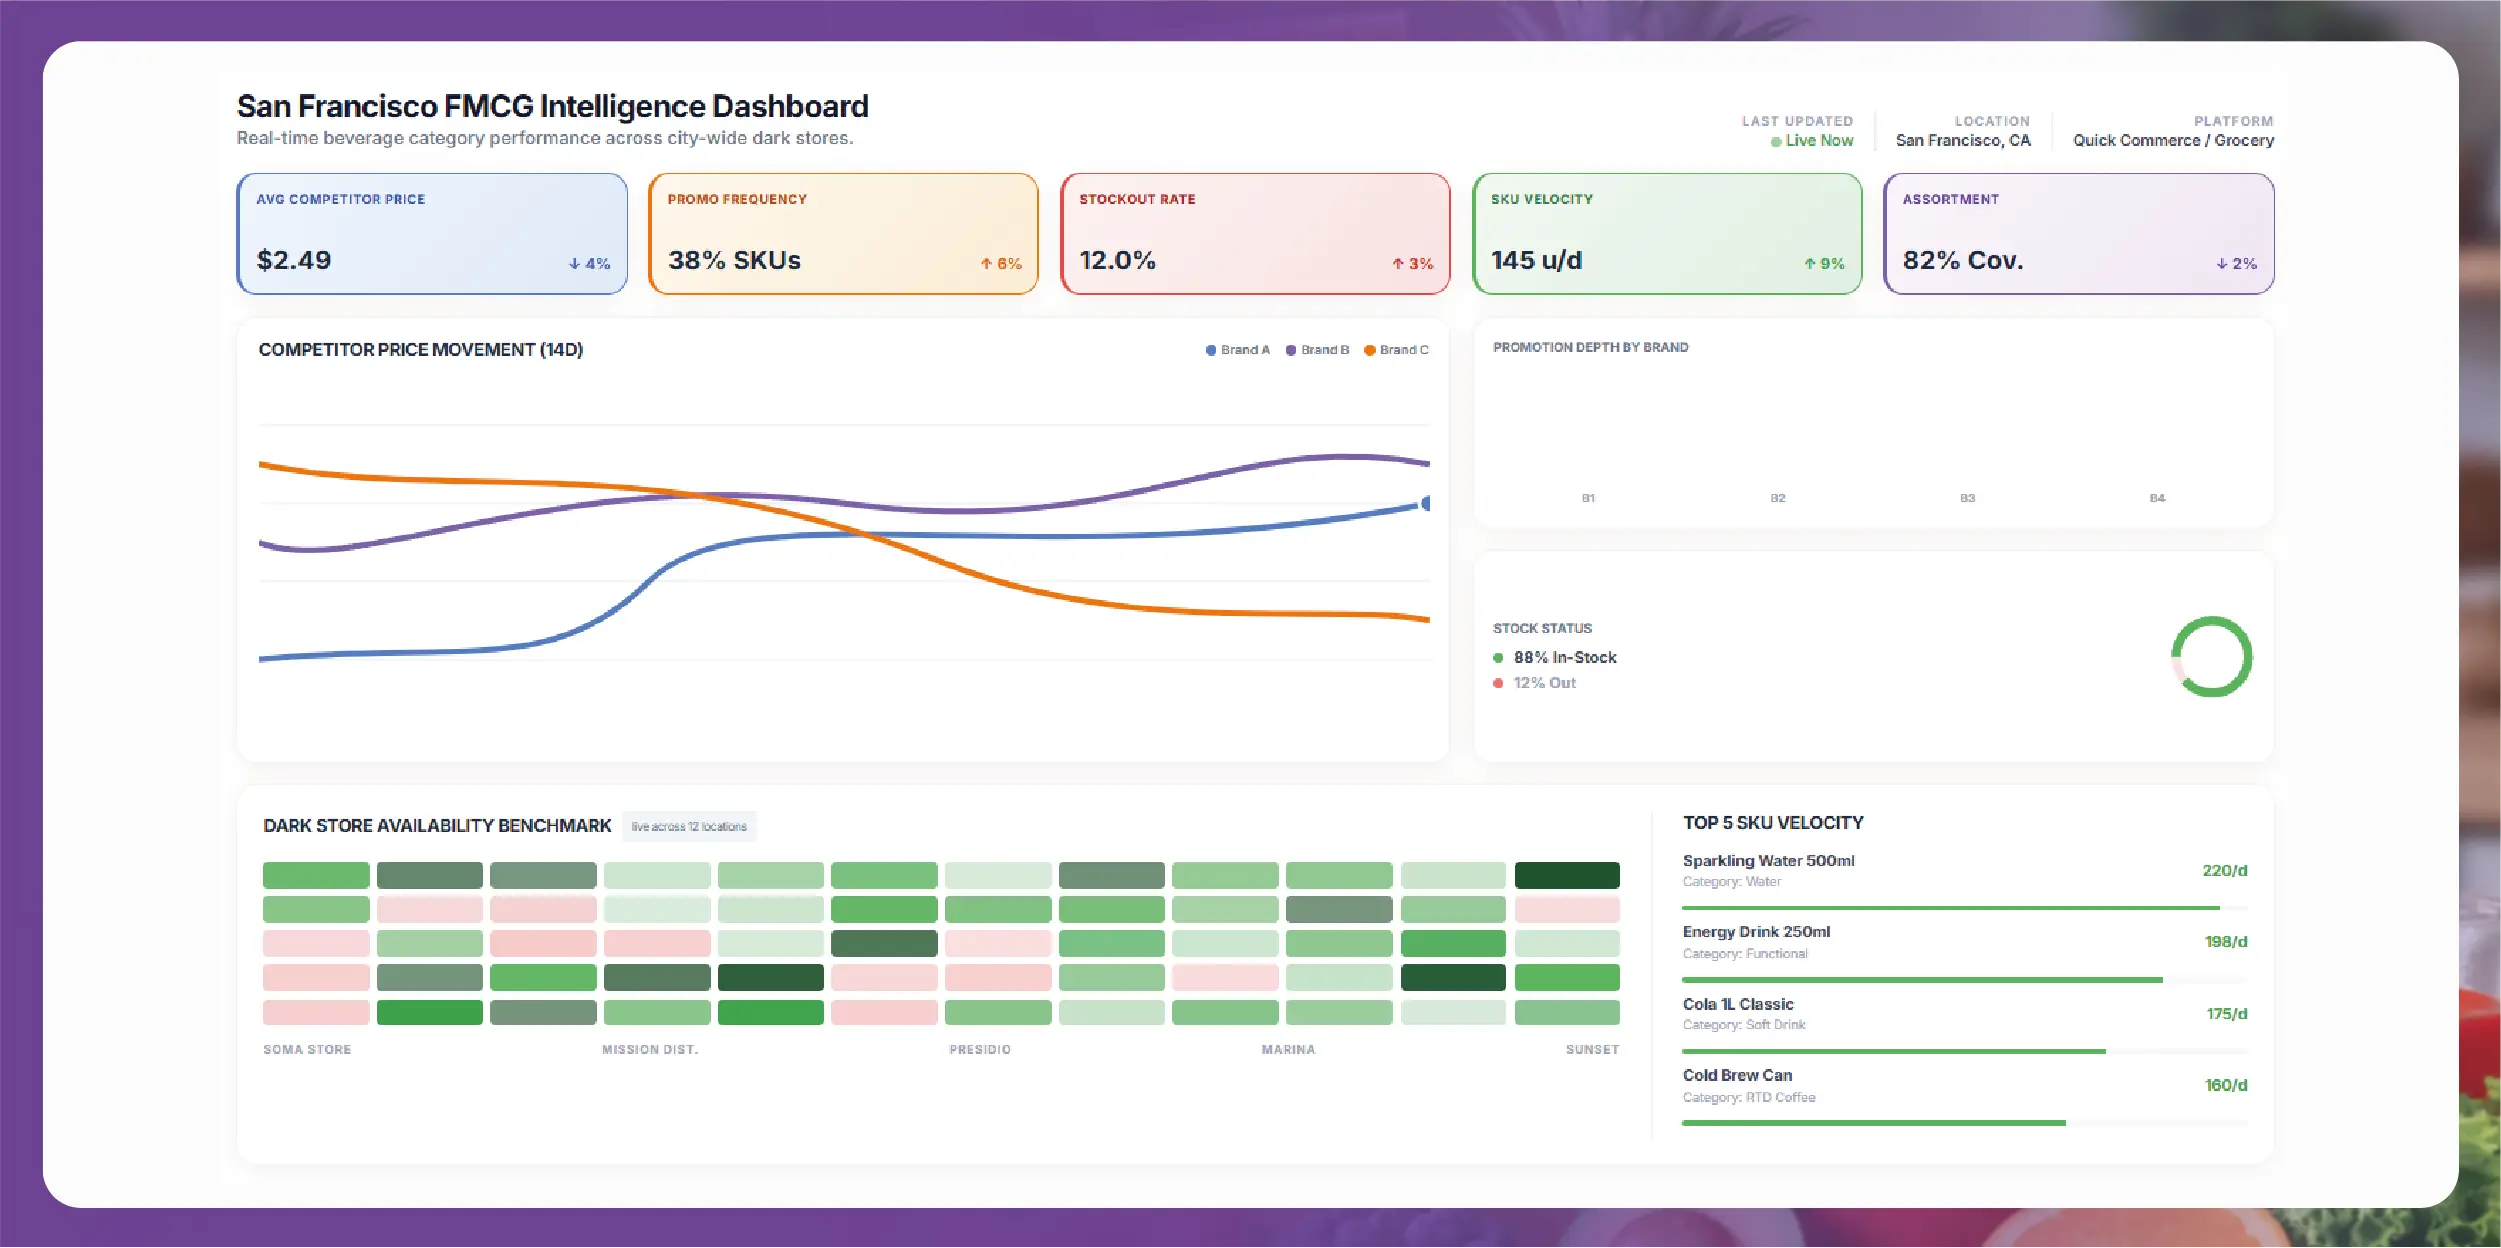
Task: Click the green Live Now status dot
Action: point(1776,142)
